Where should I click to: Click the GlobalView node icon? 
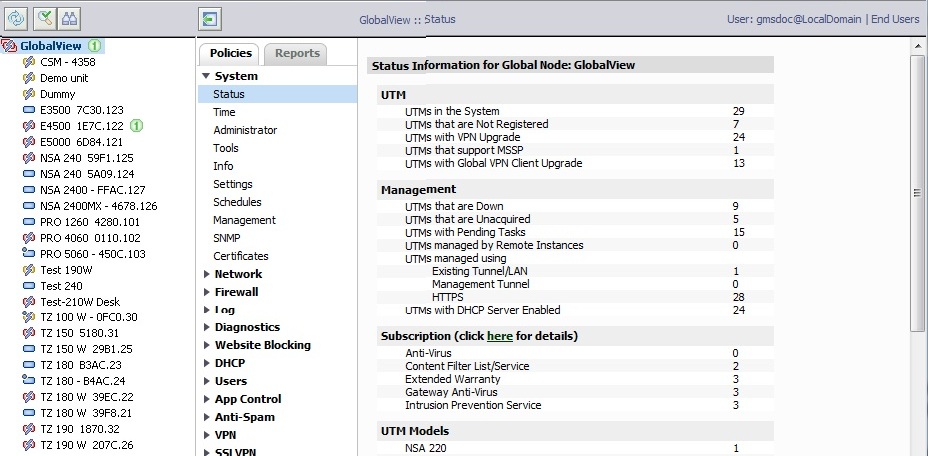tap(9, 46)
